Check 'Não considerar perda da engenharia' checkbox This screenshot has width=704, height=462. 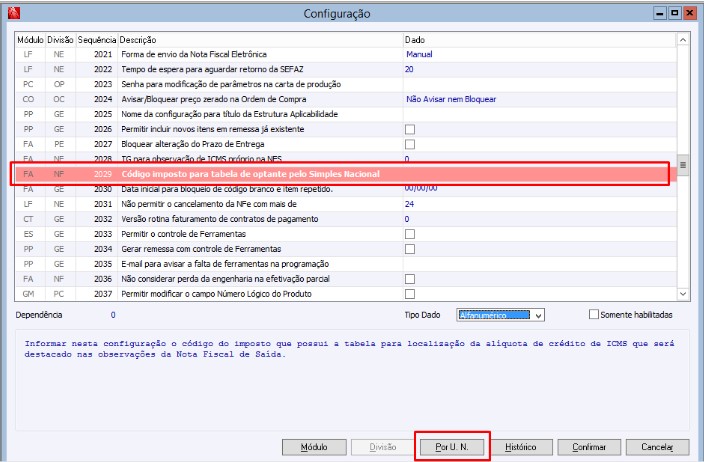(409, 279)
